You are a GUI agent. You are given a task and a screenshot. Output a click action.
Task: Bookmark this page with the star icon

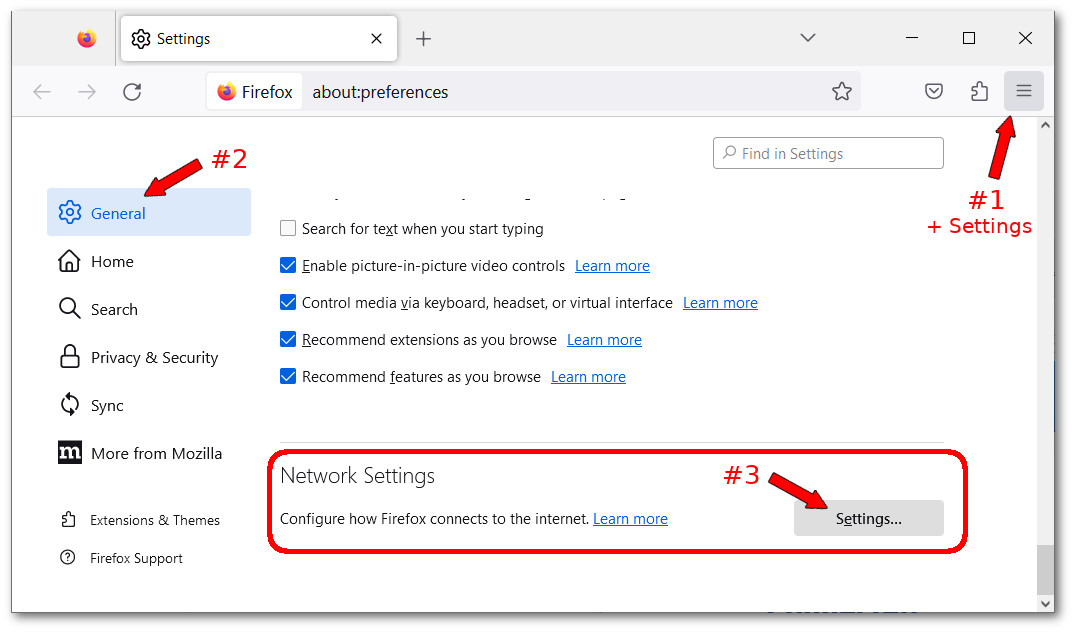(x=842, y=91)
